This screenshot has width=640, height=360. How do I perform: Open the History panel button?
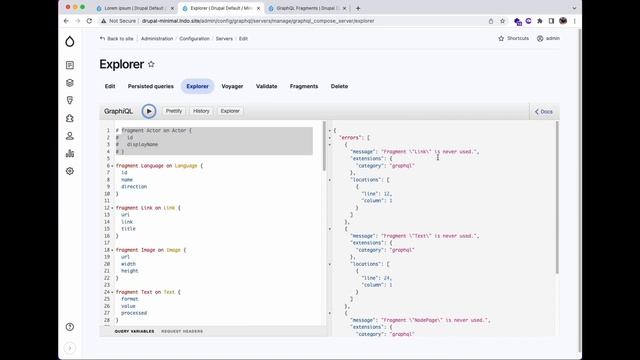point(201,111)
